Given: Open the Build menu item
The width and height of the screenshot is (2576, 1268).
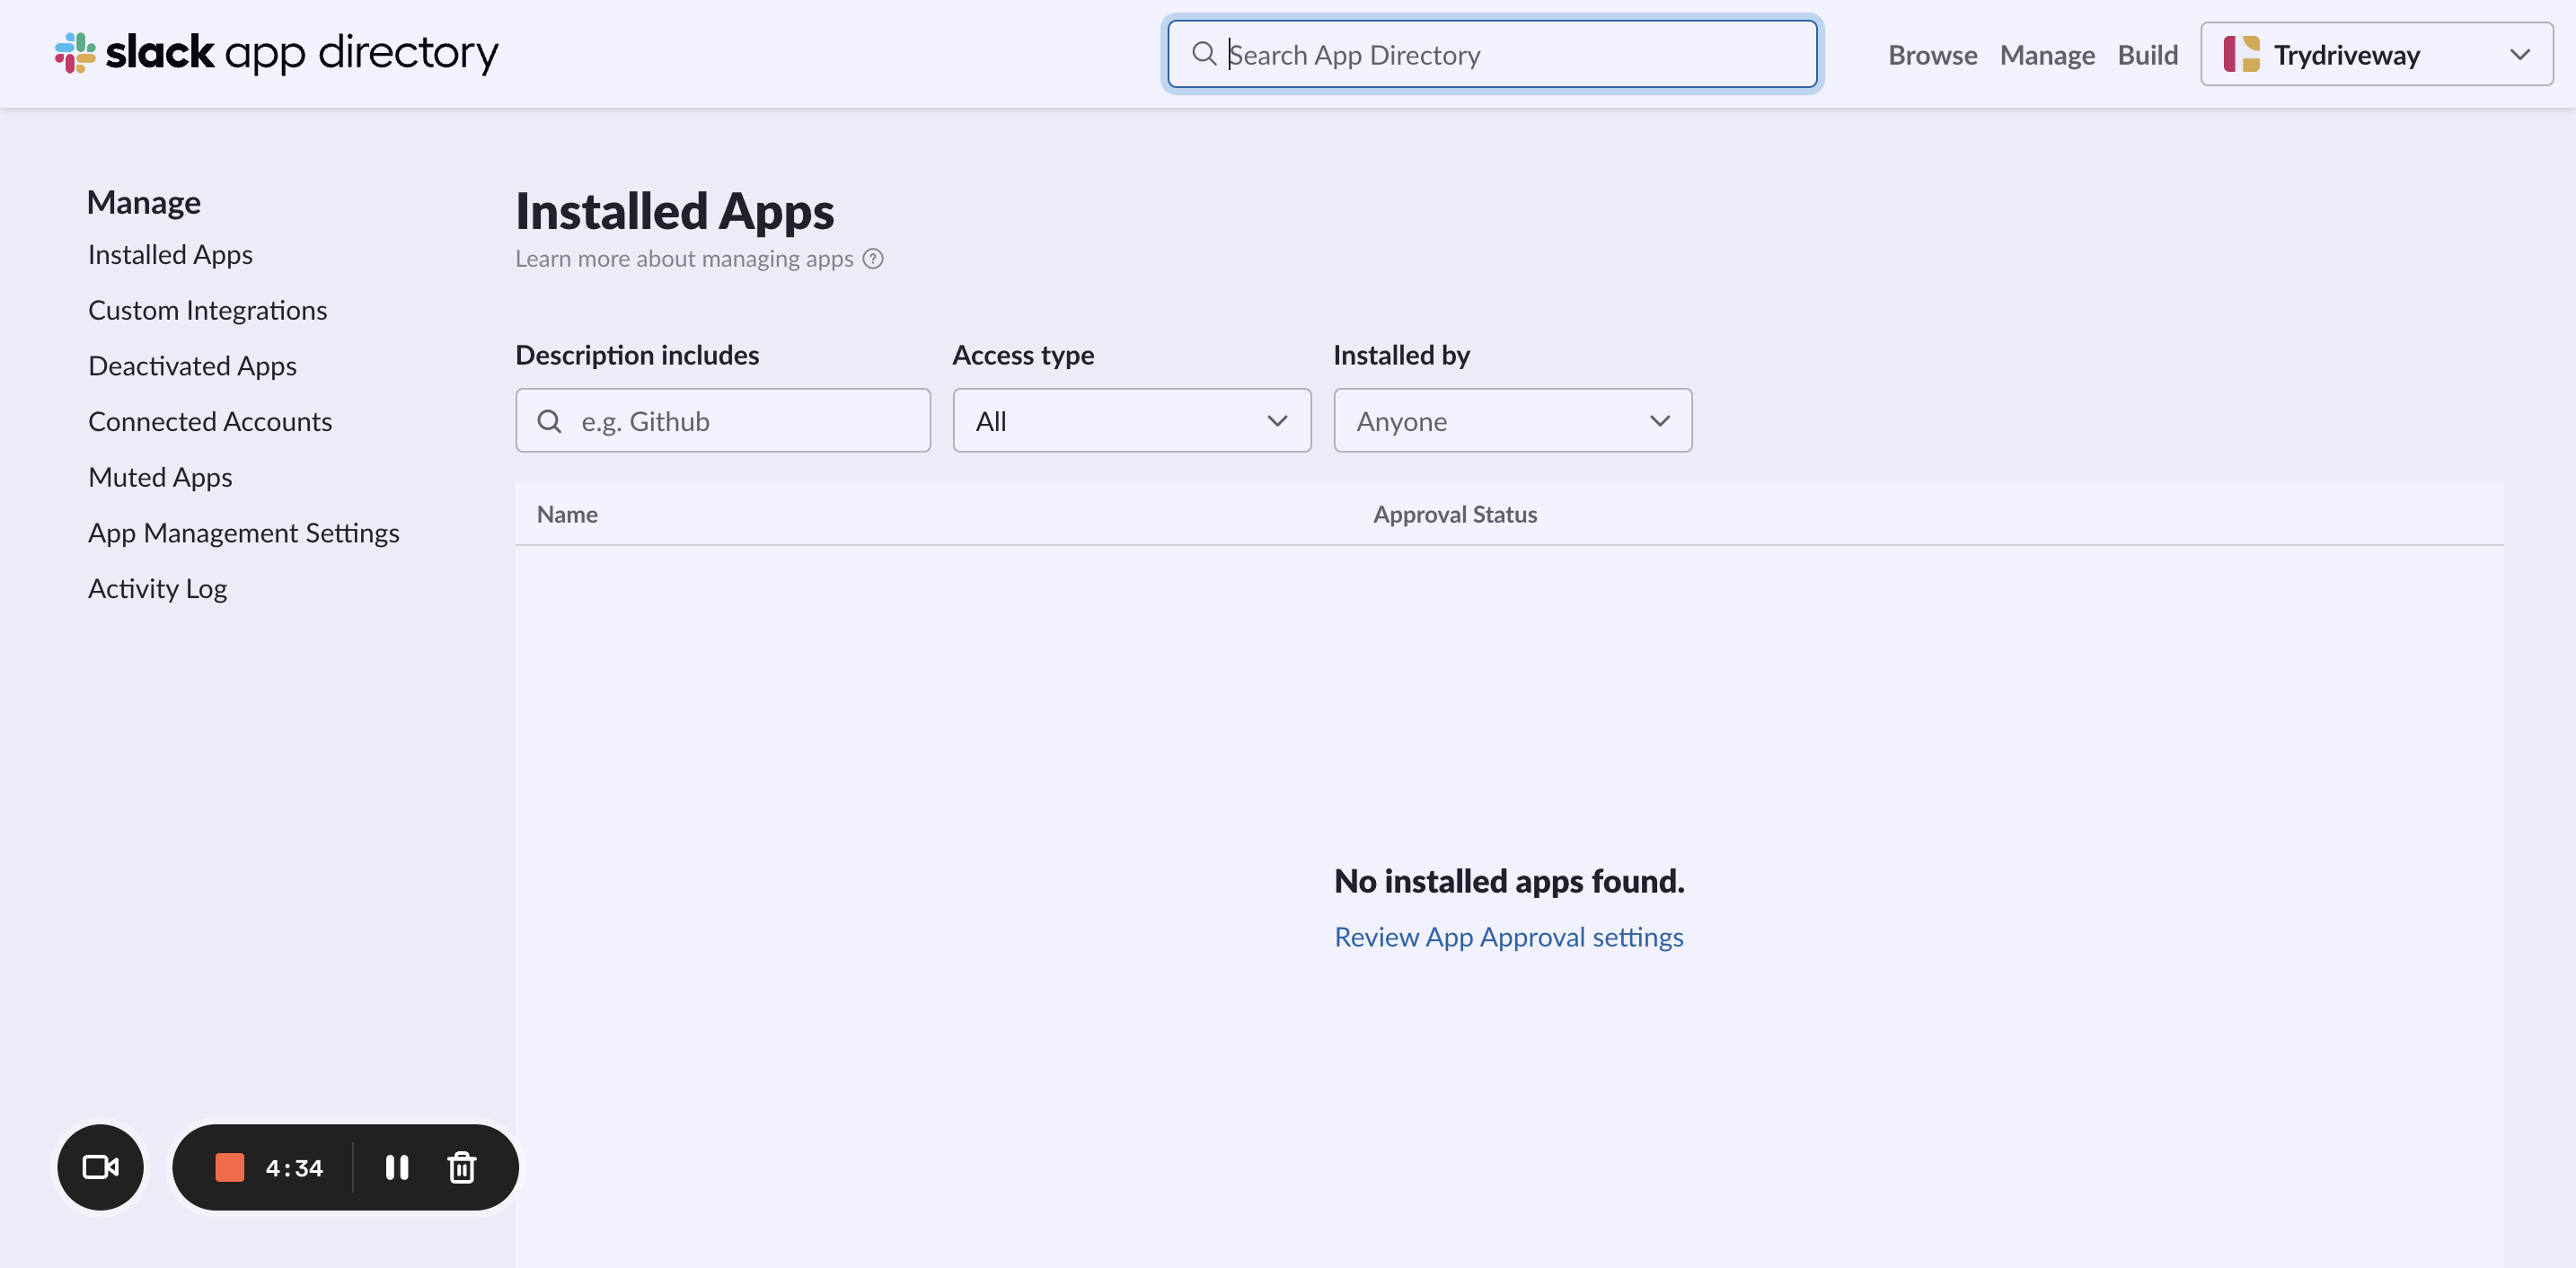Looking at the screenshot, I should pos(2148,53).
